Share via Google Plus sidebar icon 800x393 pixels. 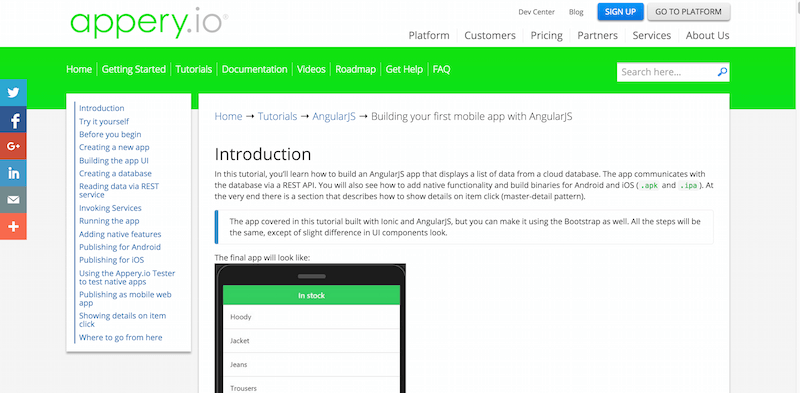13,146
